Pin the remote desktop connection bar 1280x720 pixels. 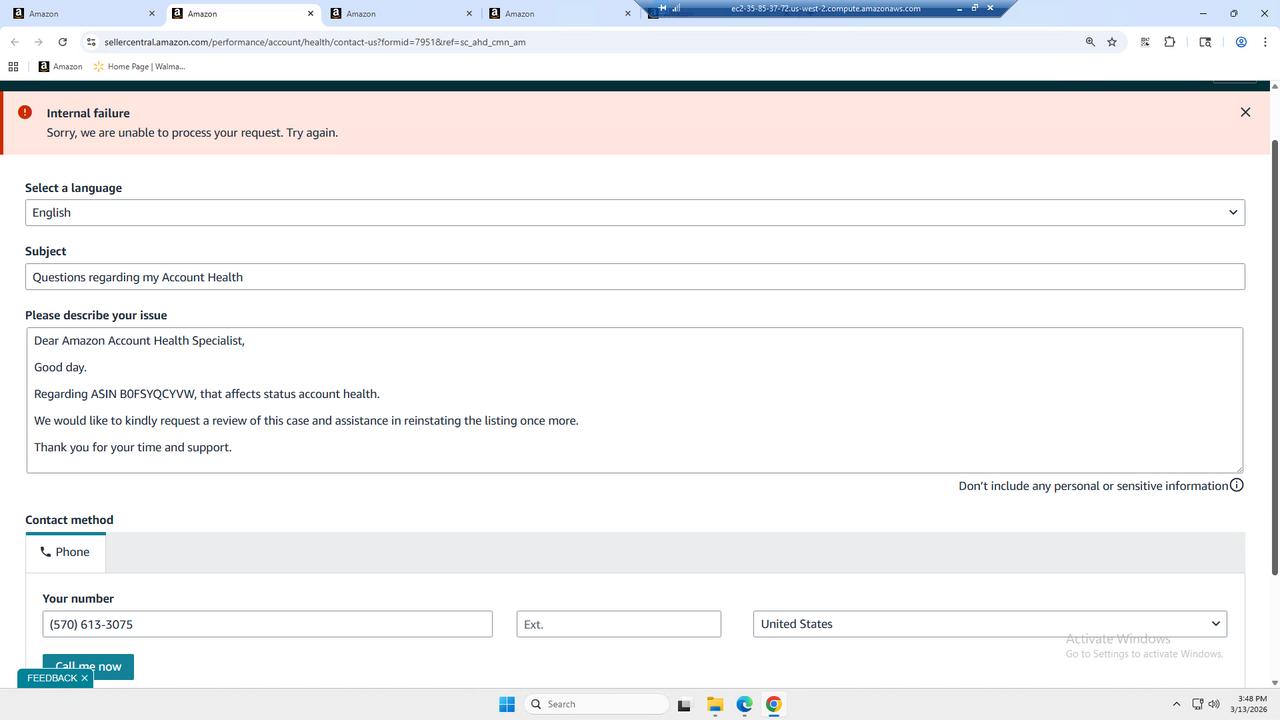pos(662,8)
